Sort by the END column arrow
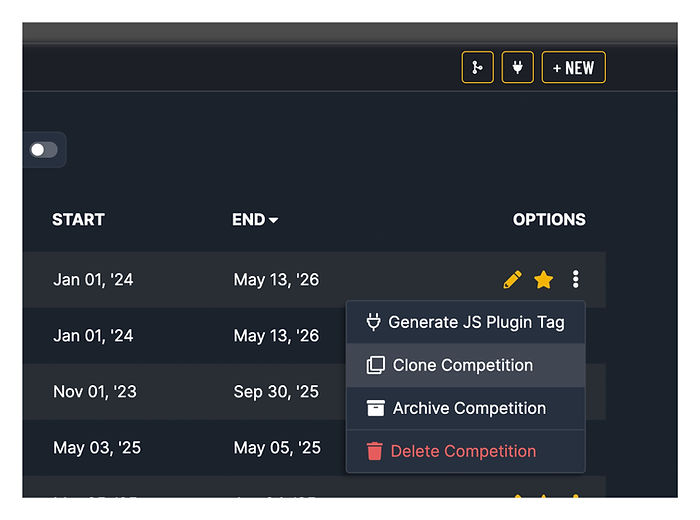Viewport: 700px width, 520px height. coord(274,220)
